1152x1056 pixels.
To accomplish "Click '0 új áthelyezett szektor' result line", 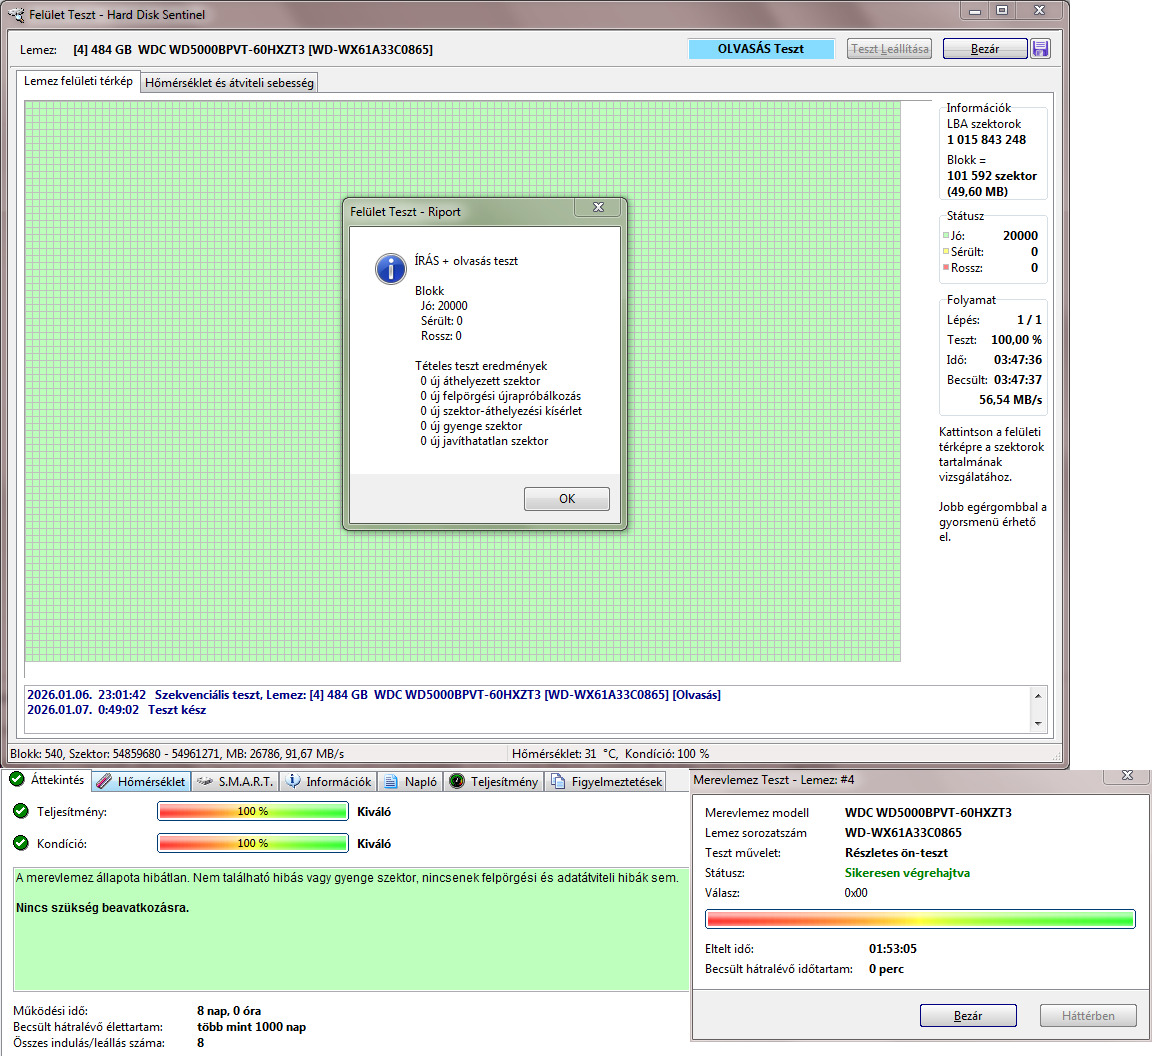I will (x=480, y=381).
